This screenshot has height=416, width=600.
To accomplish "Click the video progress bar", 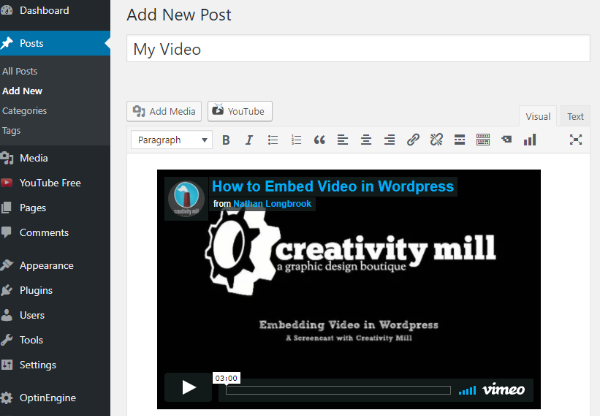I will 338,390.
